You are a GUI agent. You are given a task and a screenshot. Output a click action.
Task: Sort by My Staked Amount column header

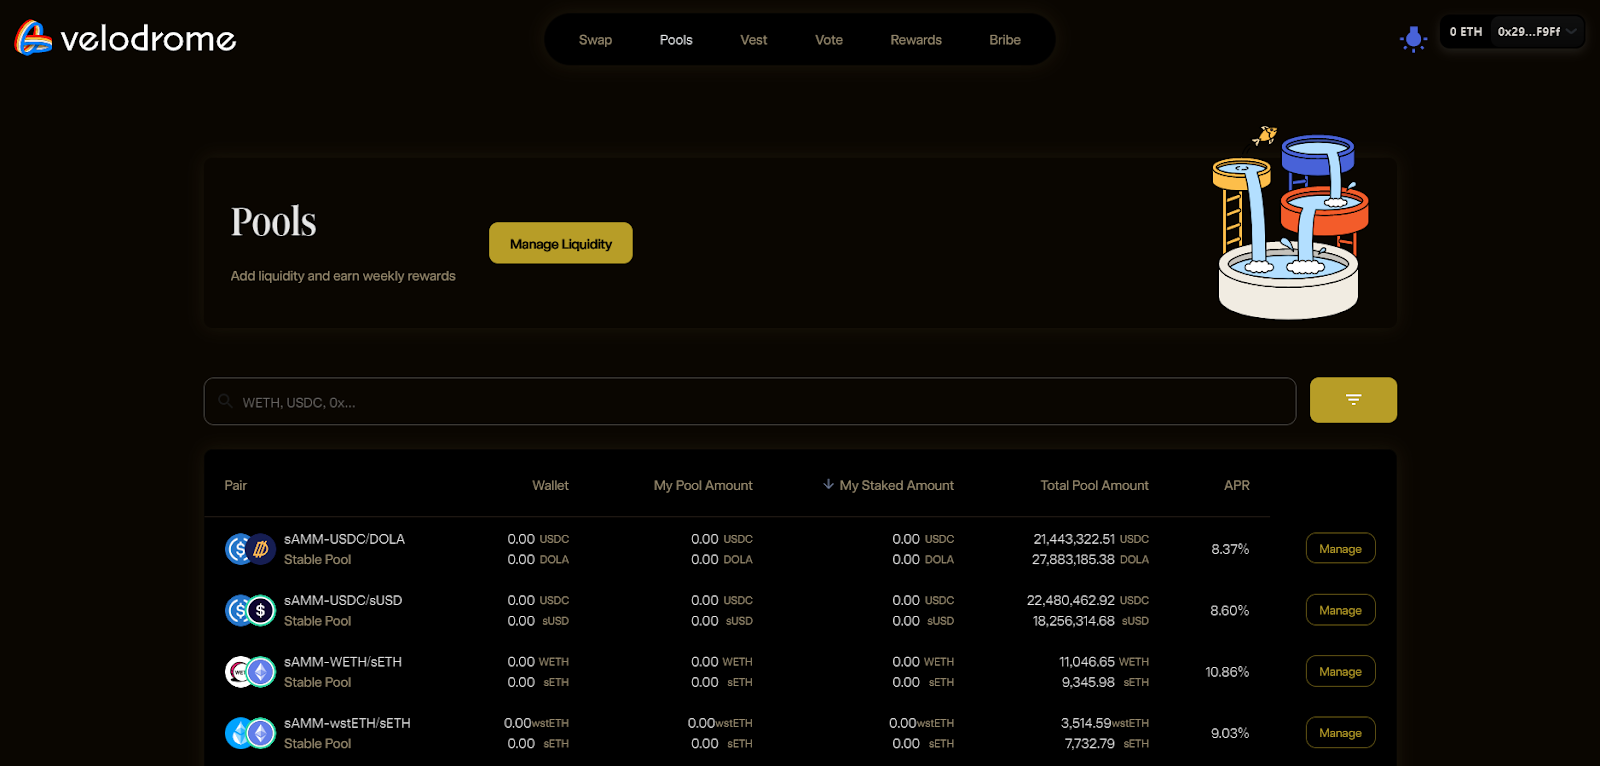point(896,485)
